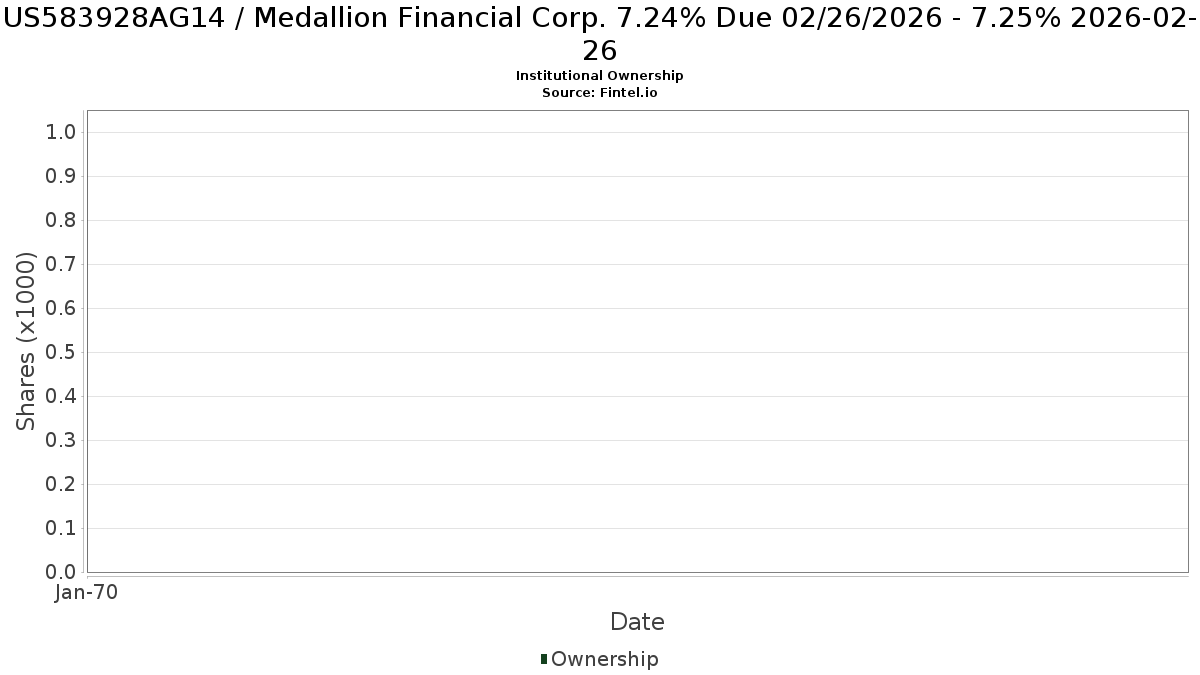Click the Jan-70 x-axis tick label

coord(87,593)
